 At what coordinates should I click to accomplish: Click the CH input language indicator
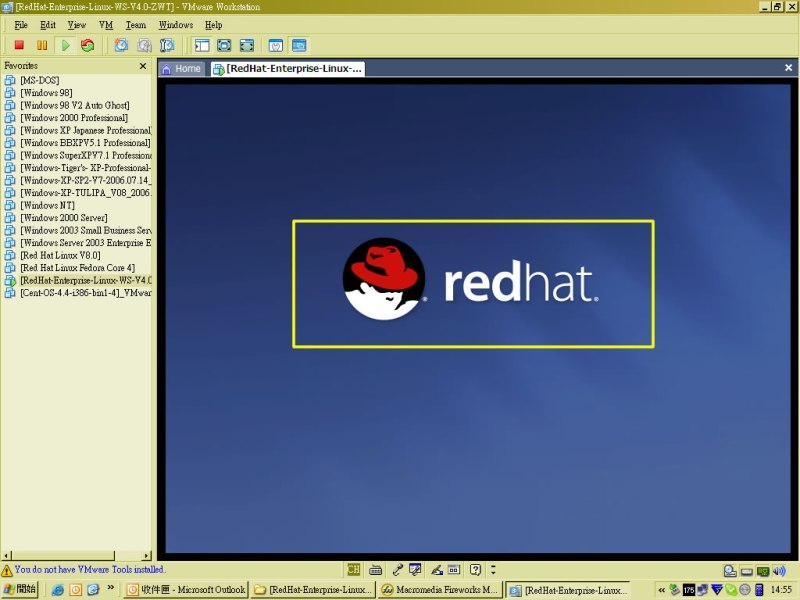tap(353, 569)
